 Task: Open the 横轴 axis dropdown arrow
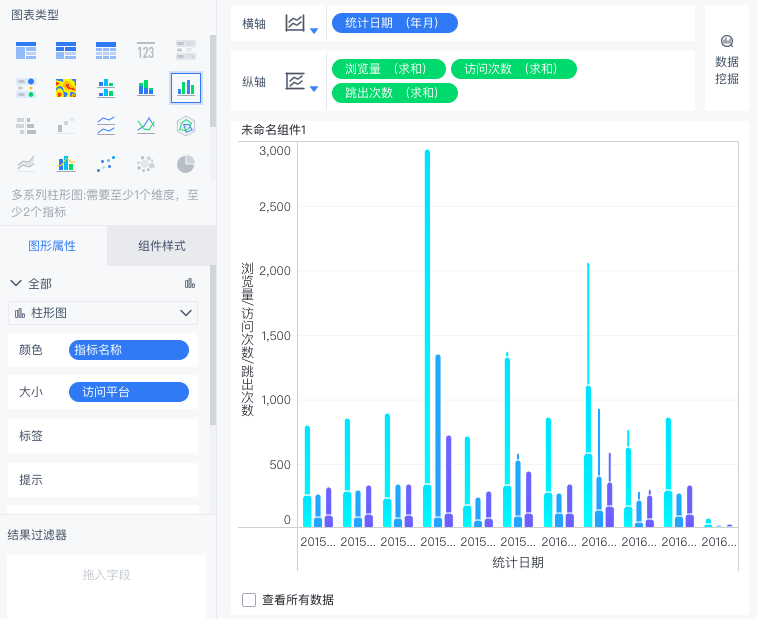(x=314, y=30)
